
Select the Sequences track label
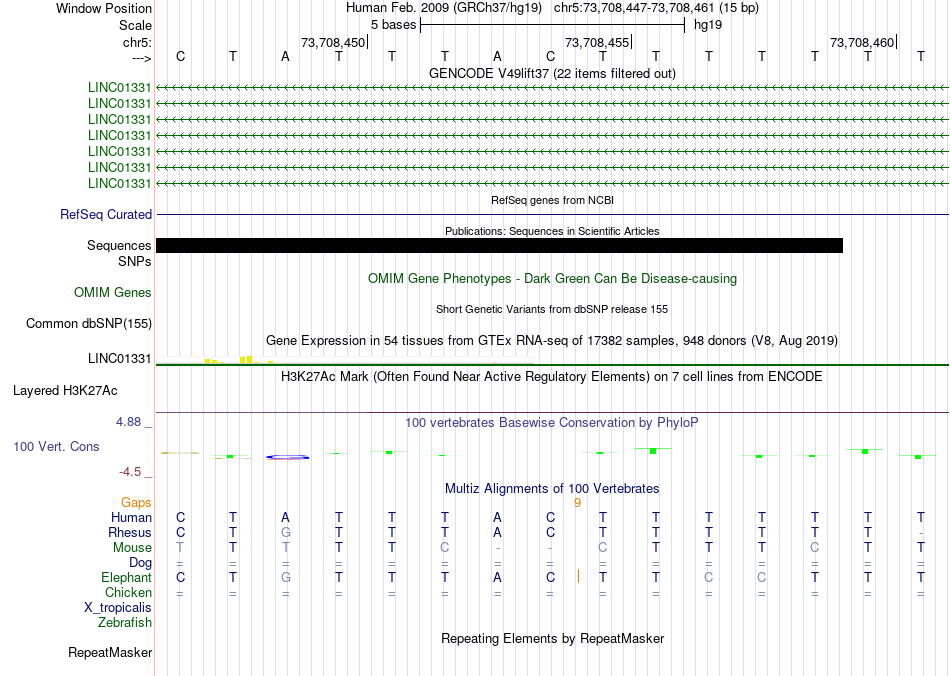pyautogui.click(x=119, y=245)
